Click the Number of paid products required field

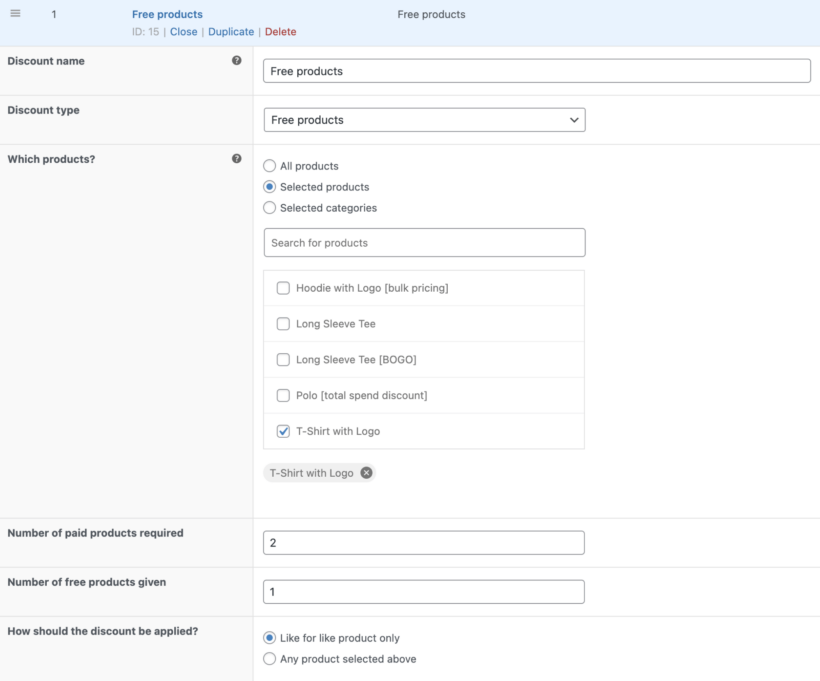coord(424,542)
